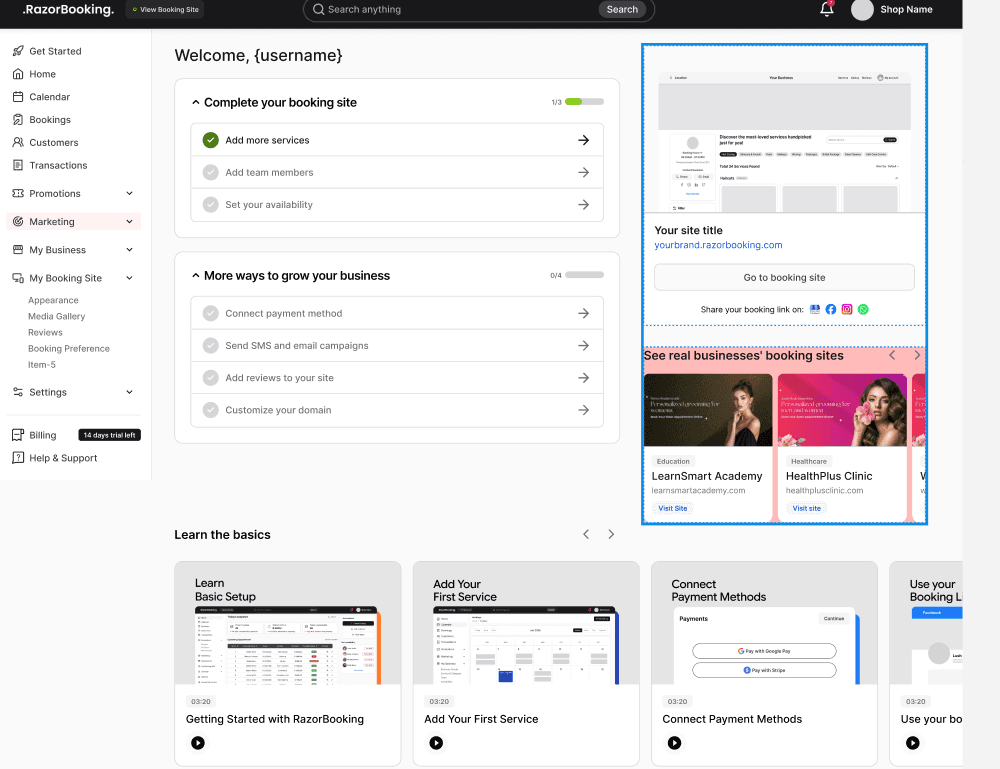Share booking link on Instagram

pyautogui.click(x=846, y=309)
